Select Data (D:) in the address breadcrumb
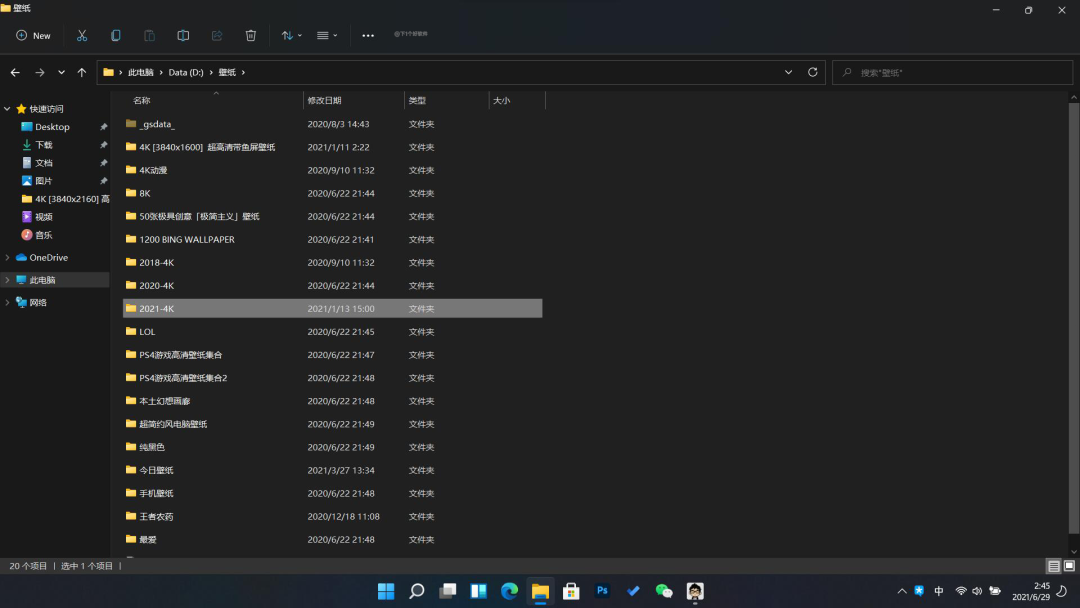This screenshot has width=1080, height=608. click(185, 72)
